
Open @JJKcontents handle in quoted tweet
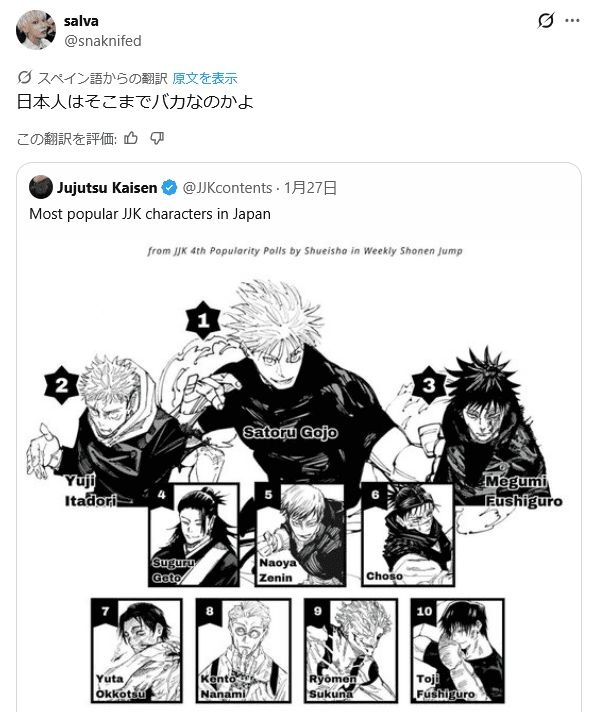tap(227, 188)
